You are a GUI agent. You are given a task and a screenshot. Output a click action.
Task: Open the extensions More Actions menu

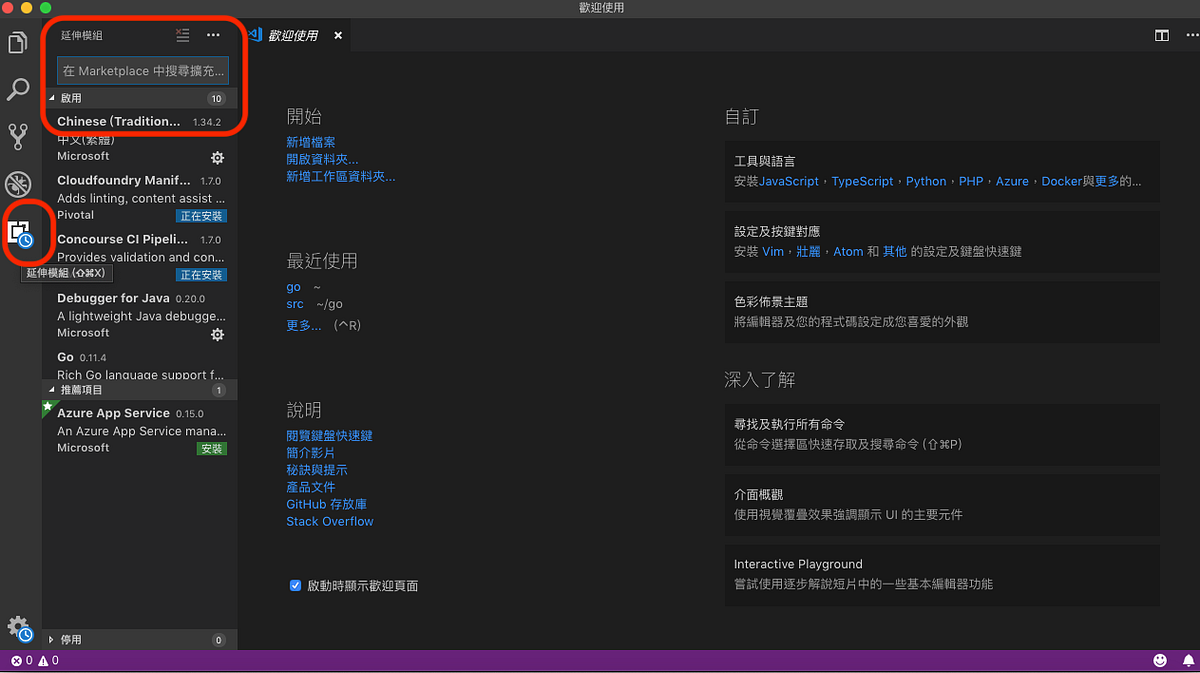(x=213, y=35)
